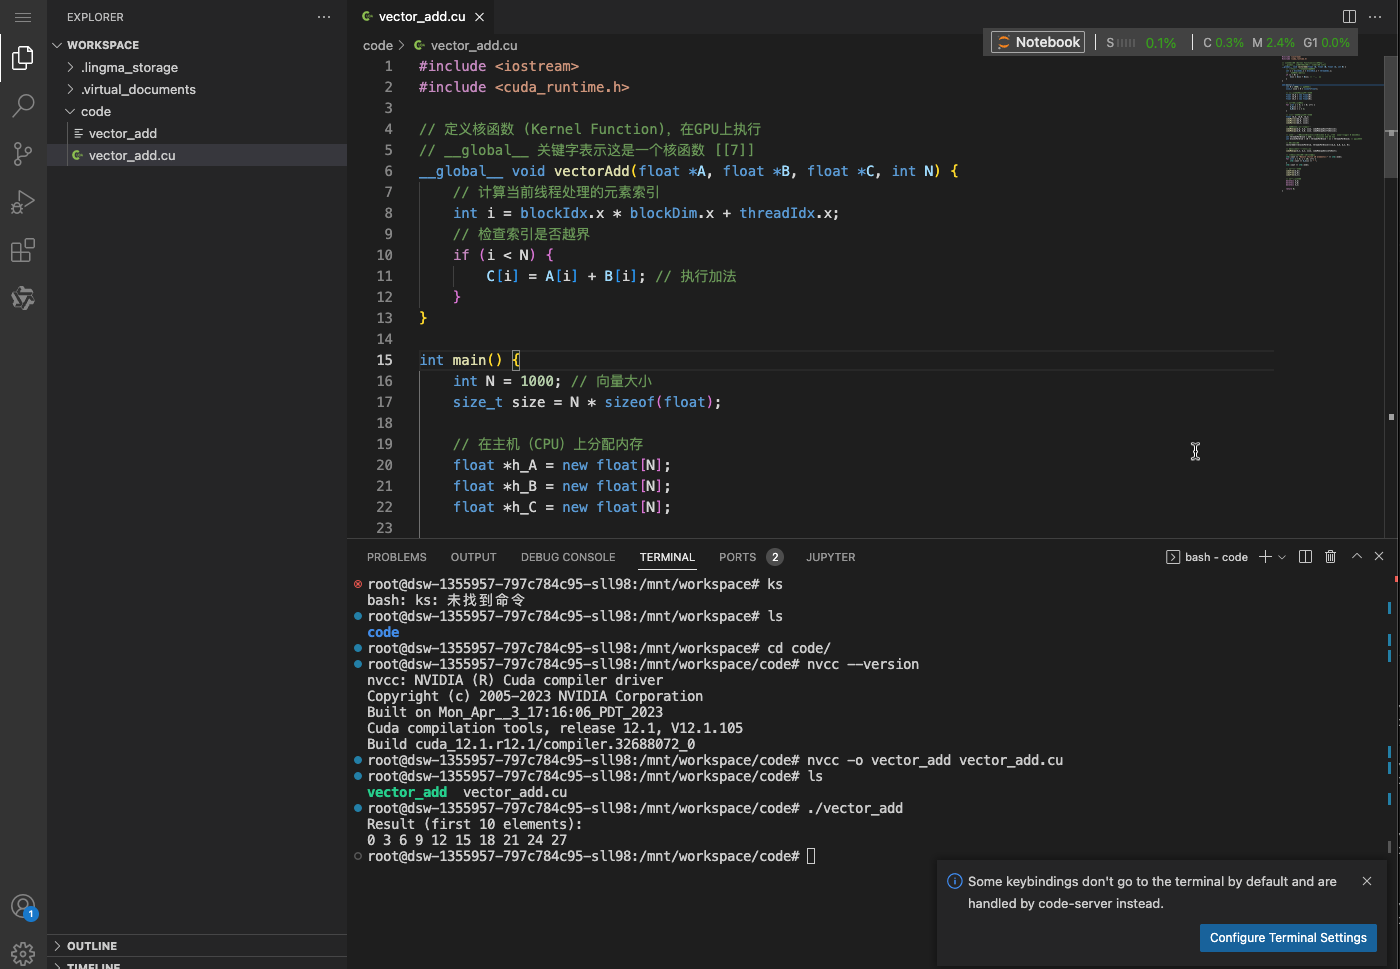
Task: Click the terminal input prompt cursor
Action: point(811,856)
